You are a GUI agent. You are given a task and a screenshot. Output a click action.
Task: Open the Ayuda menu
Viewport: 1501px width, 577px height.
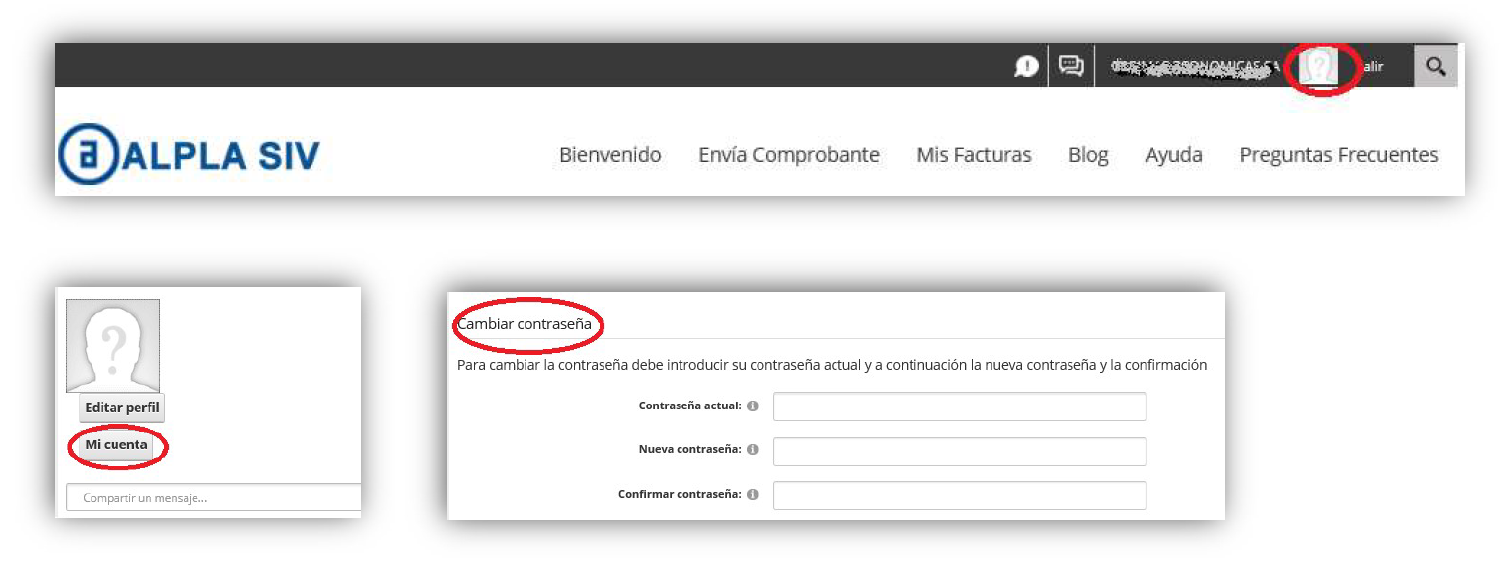(x=1174, y=155)
